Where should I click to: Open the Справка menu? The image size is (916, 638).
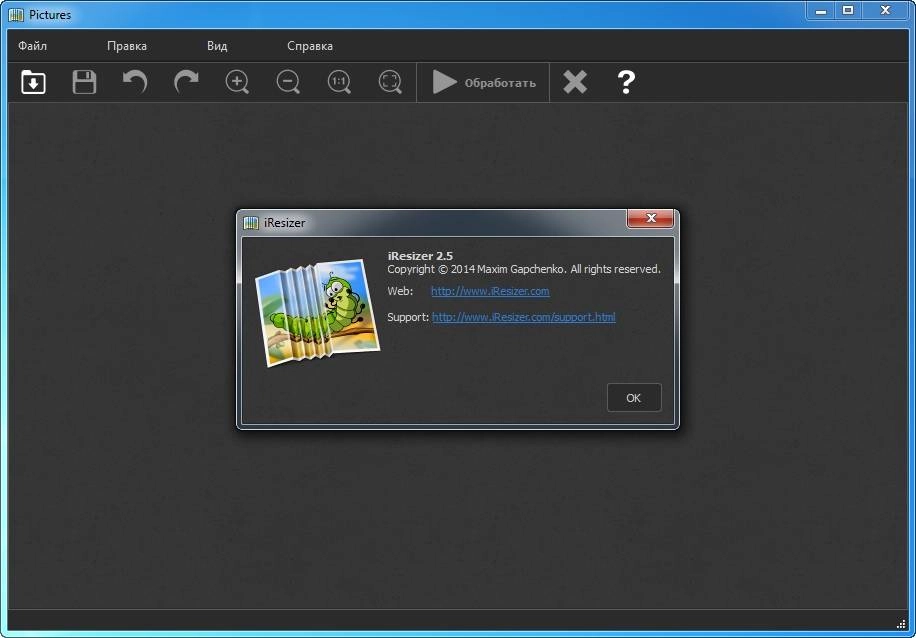[x=310, y=46]
